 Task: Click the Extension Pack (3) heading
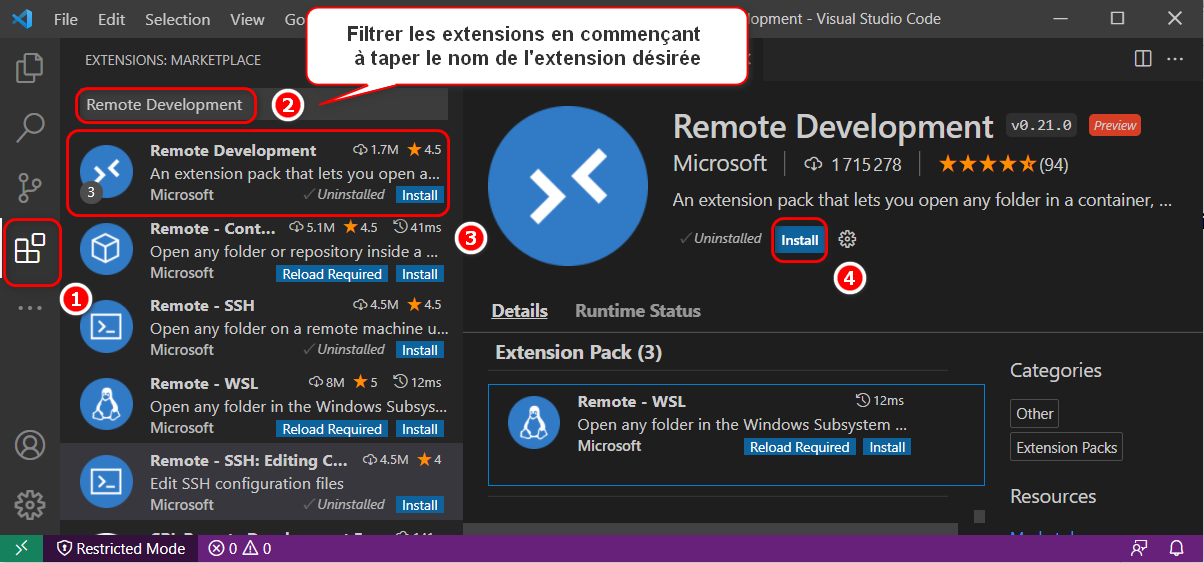click(579, 352)
